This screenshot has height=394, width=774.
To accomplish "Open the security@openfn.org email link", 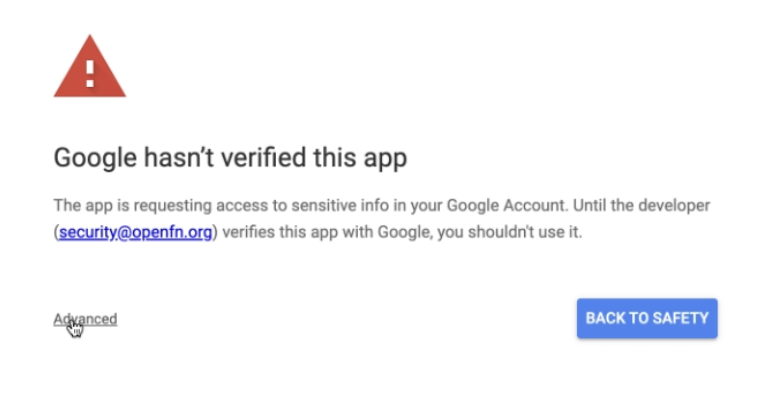I will (136, 232).
